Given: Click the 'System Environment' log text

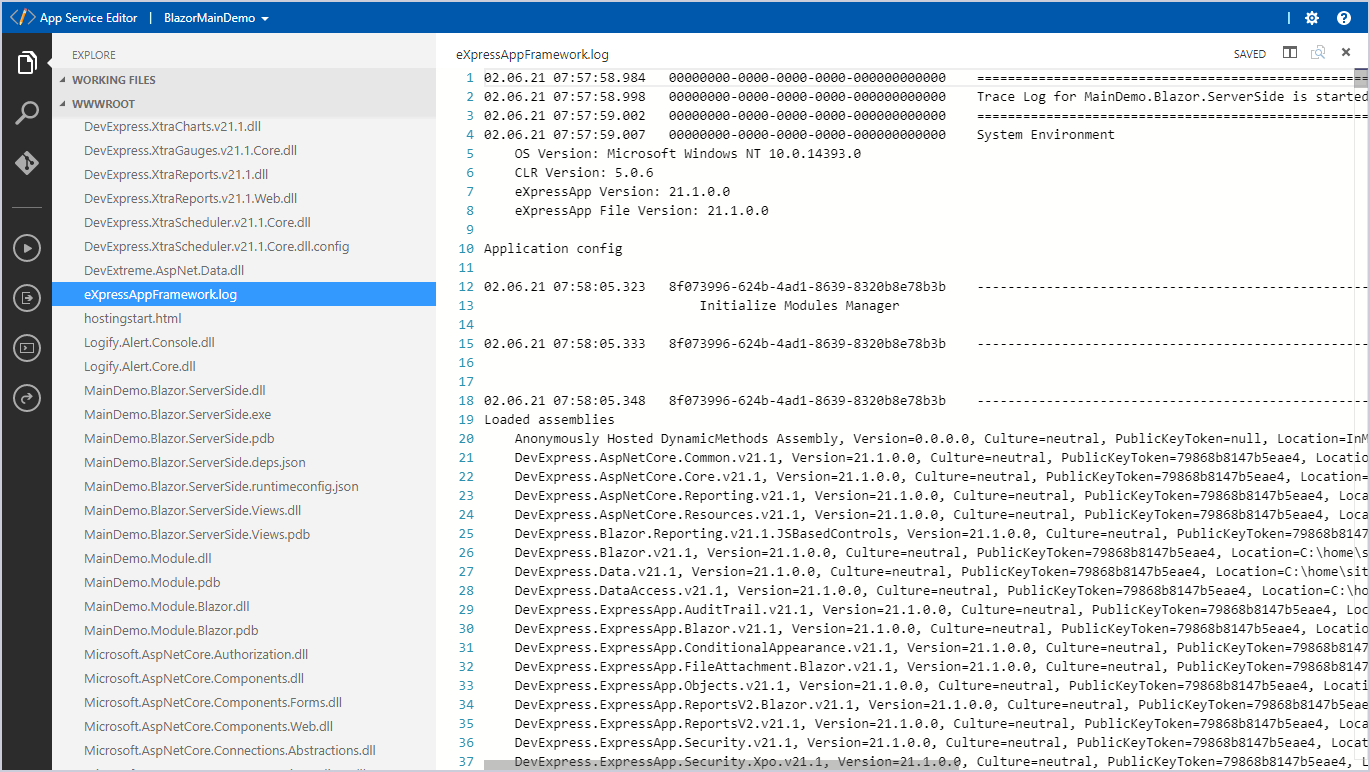Looking at the screenshot, I should pos(1045,135).
